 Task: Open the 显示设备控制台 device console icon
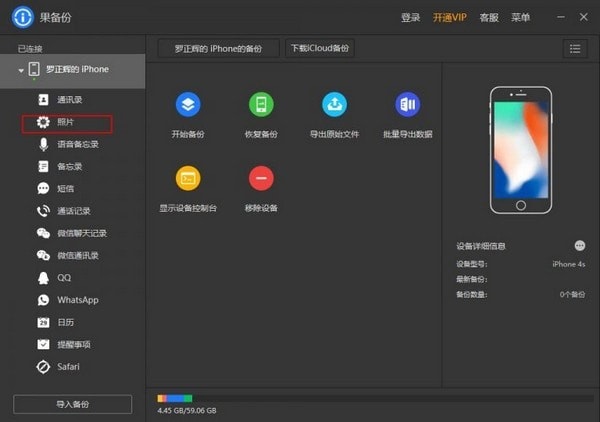pyautogui.click(x=187, y=178)
